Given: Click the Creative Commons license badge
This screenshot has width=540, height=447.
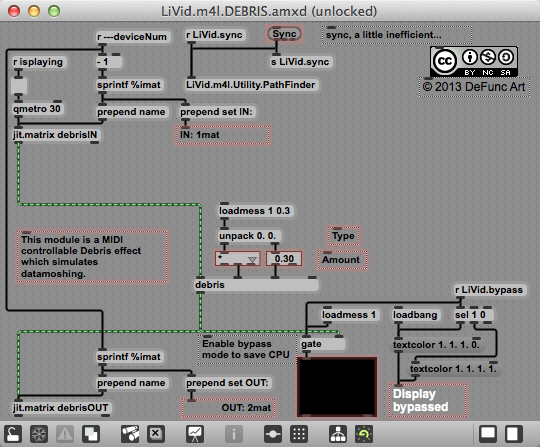Looking at the screenshot, I should click(x=474, y=62).
